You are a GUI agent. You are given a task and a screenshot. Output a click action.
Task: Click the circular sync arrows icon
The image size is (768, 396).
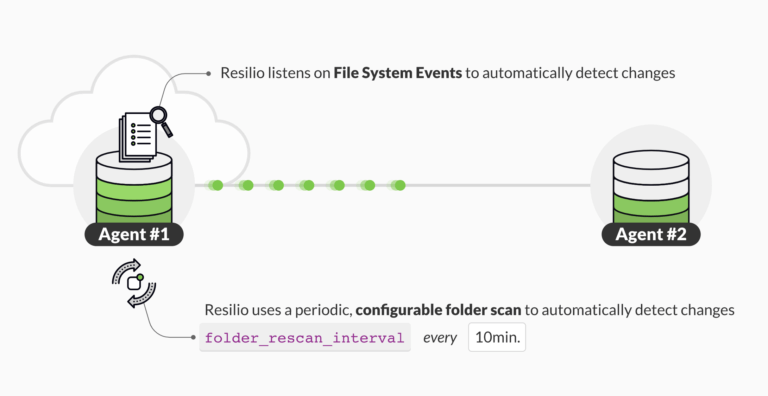pos(134,283)
